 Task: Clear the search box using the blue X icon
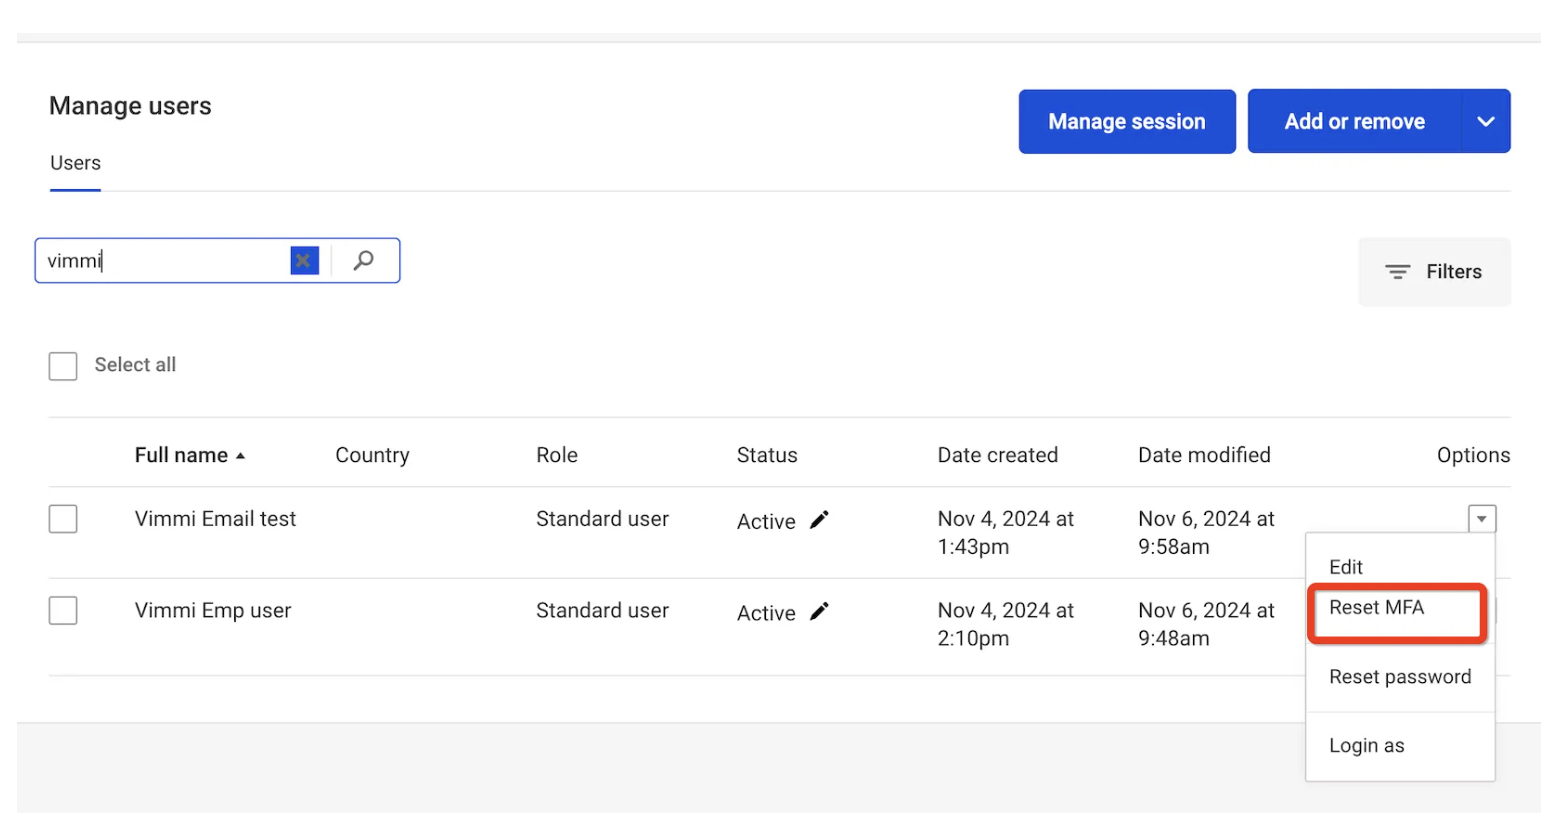coord(304,260)
